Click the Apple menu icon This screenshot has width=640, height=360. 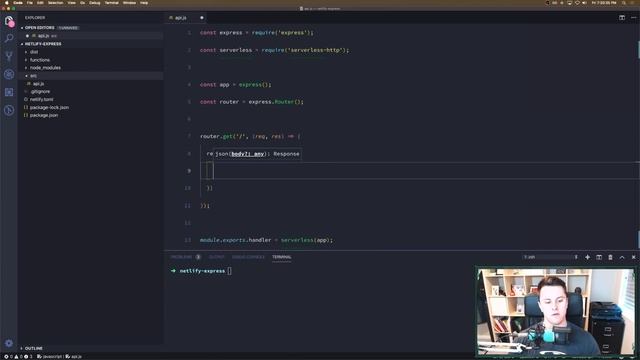pos(7,3)
